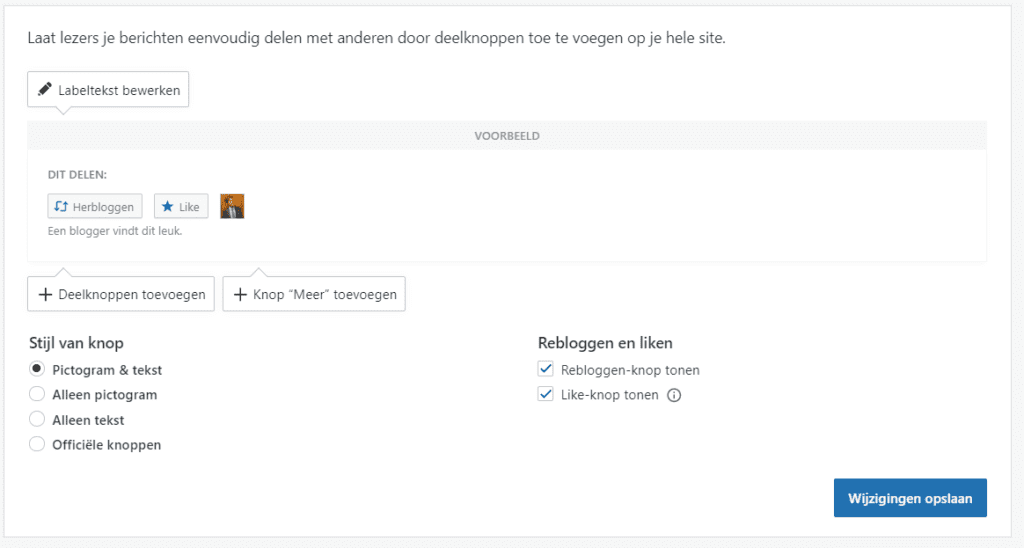
Task: Click the plus icon on Deelknoppen toevoegen
Action: coord(45,295)
